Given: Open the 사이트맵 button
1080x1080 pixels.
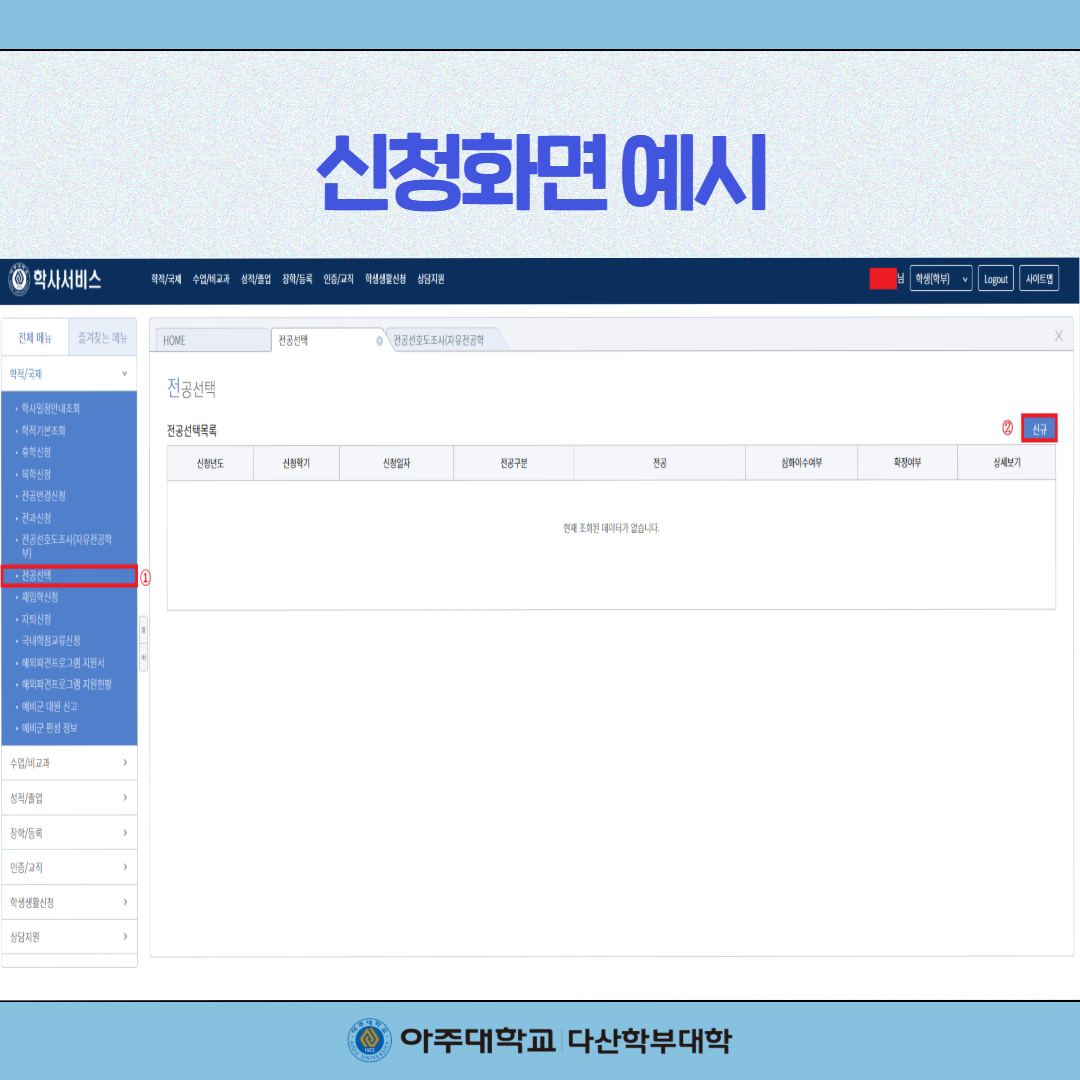Looking at the screenshot, I should tap(1039, 279).
